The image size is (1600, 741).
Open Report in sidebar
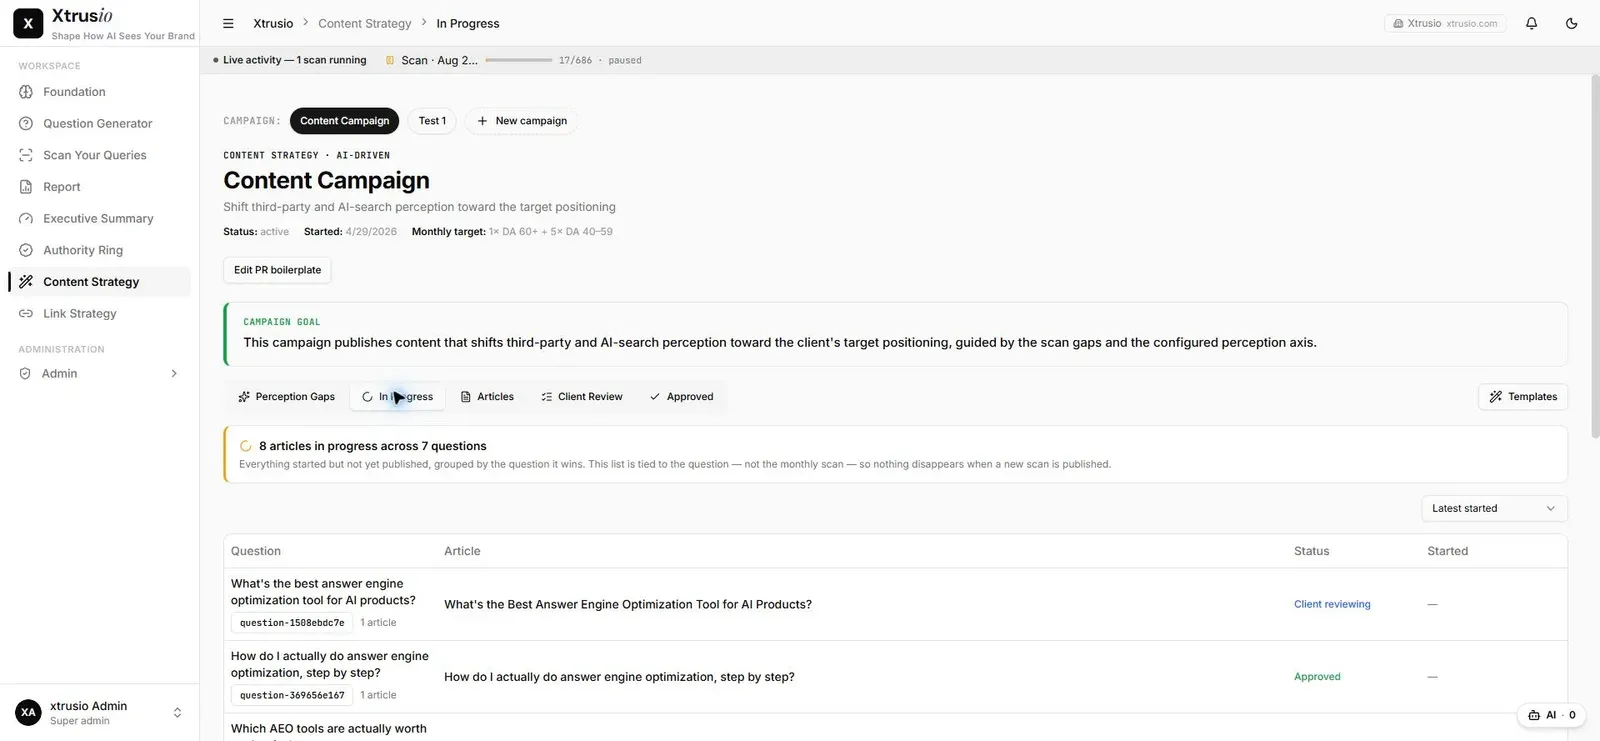(99, 187)
